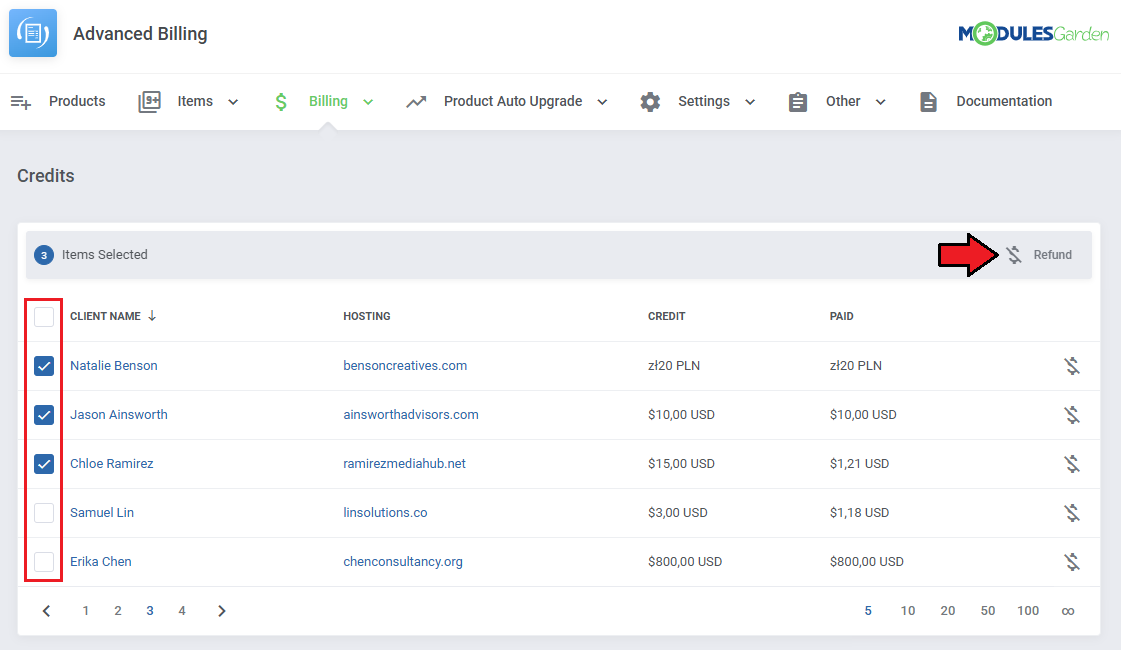Open client Jason Ainsworth's profile link
Image resolution: width=1121 pixels, height=650 pixels.
tap(119, 415)
